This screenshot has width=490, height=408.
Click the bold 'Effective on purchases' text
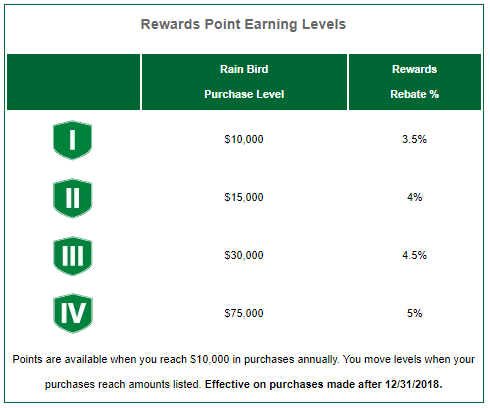pyautogui.click(x=261, y=384)
